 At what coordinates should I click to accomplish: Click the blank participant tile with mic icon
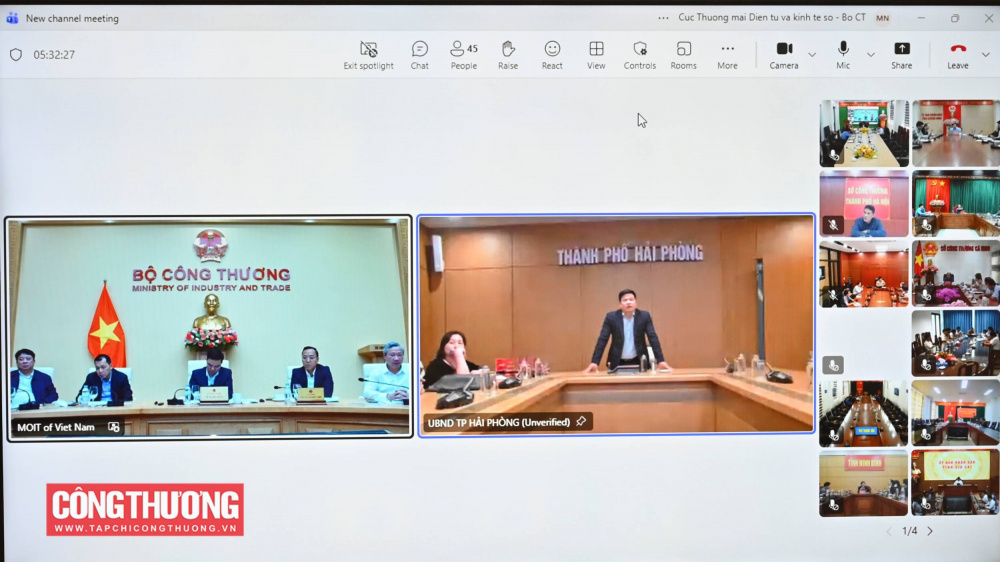tap(864, 343)
